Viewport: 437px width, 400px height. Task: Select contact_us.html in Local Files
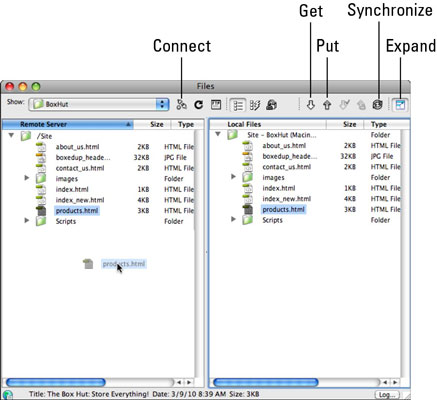click(287, 167)
